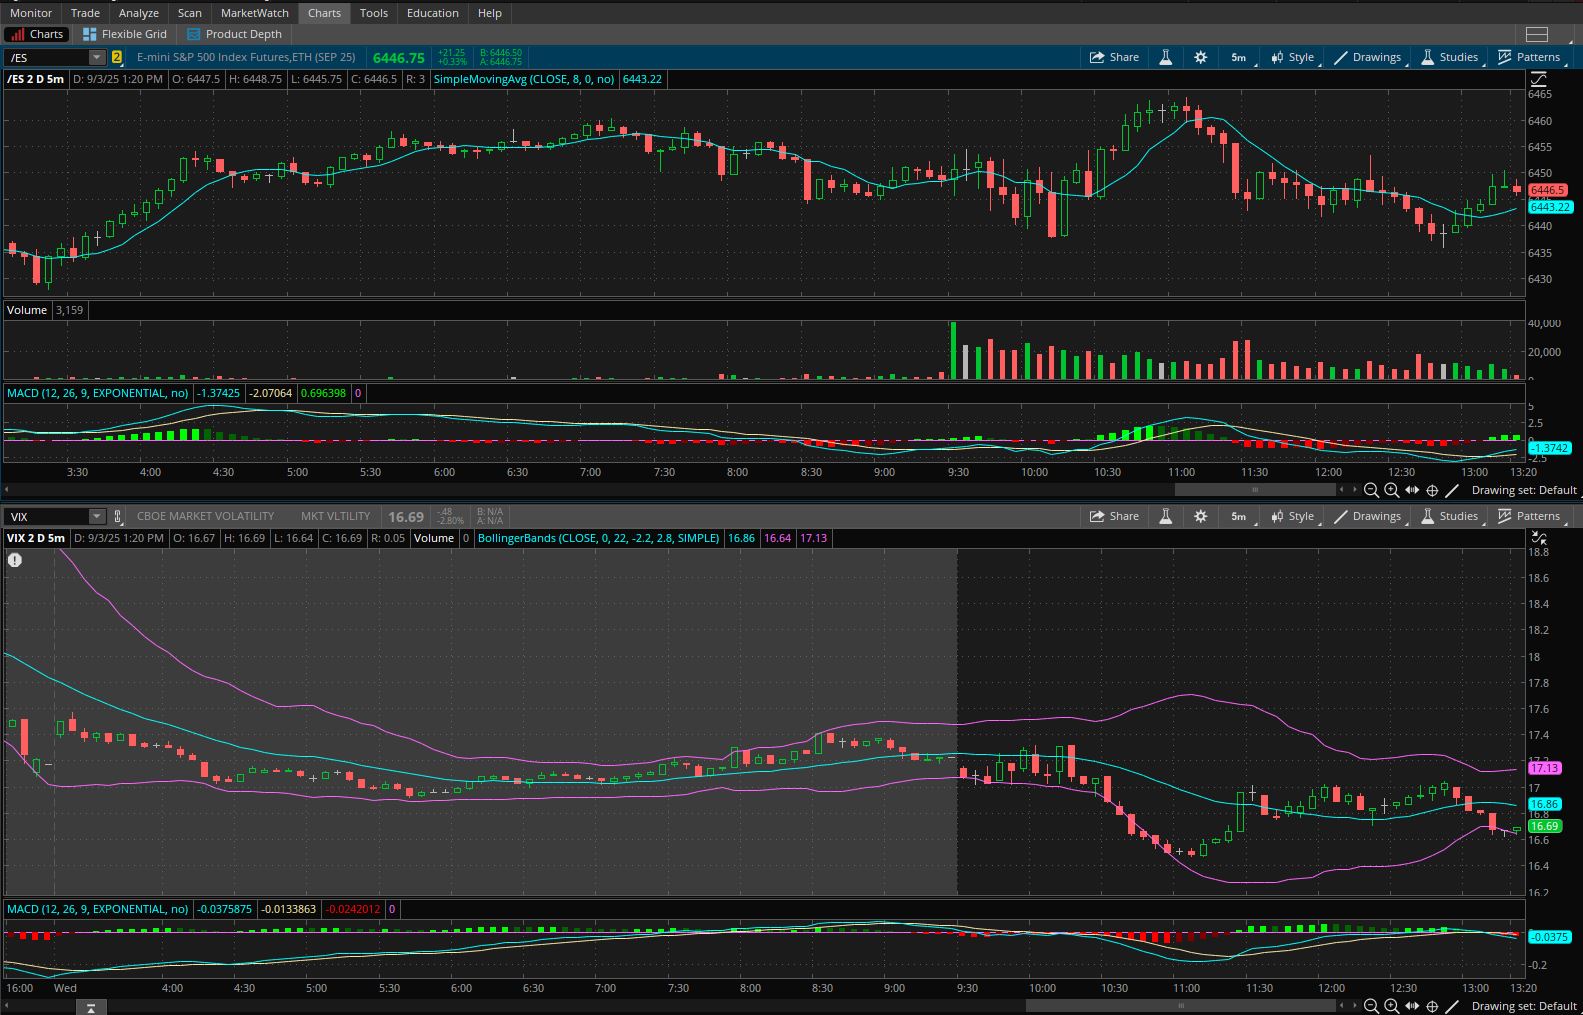Activate crosshair tool on VIX chart
The image size is (1583, 1015).
click(1432, 1006)
